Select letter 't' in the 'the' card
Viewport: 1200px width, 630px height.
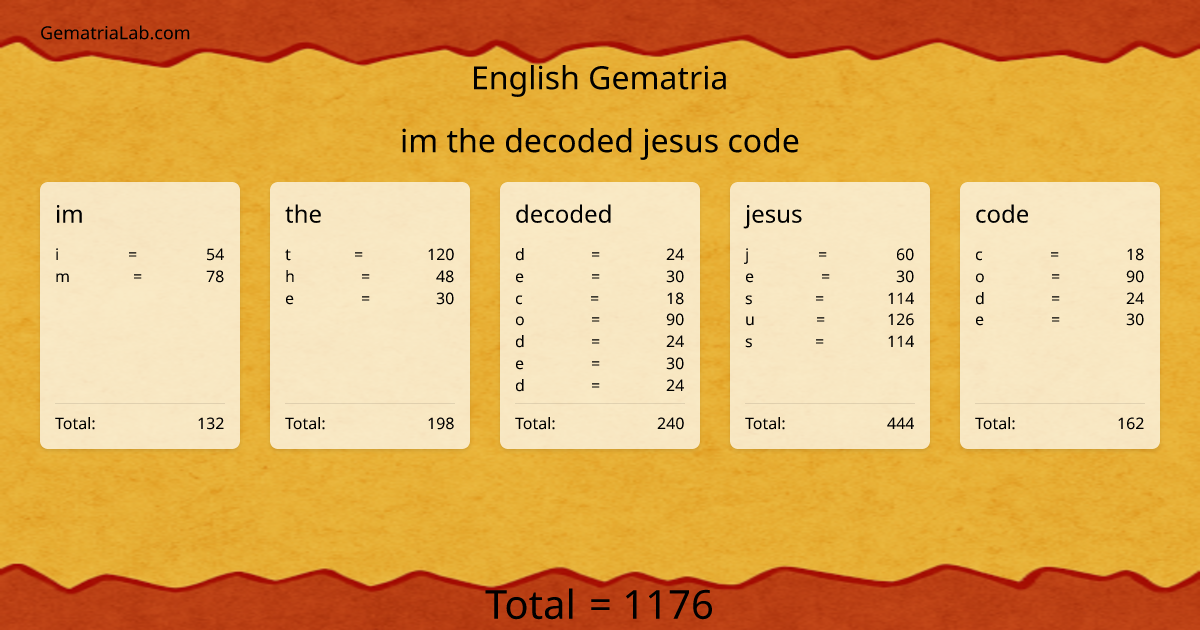coord(288,254)
